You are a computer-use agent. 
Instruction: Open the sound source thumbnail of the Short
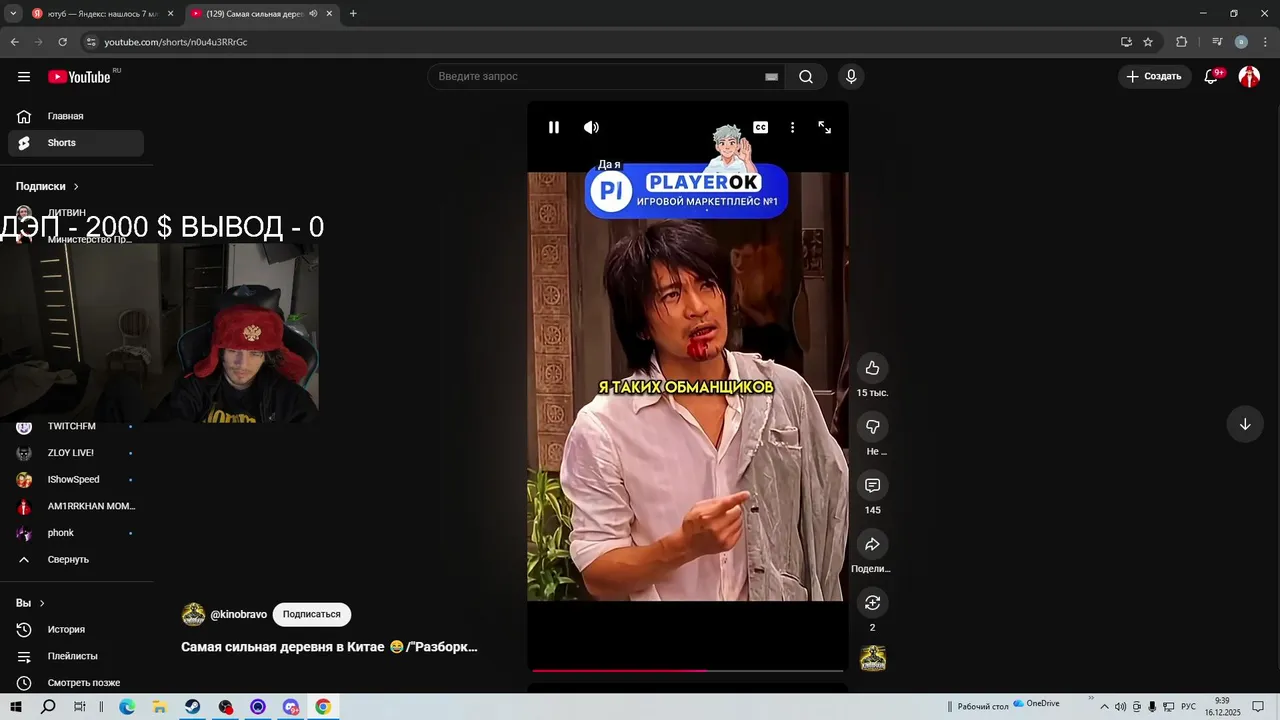pos(873,658)
